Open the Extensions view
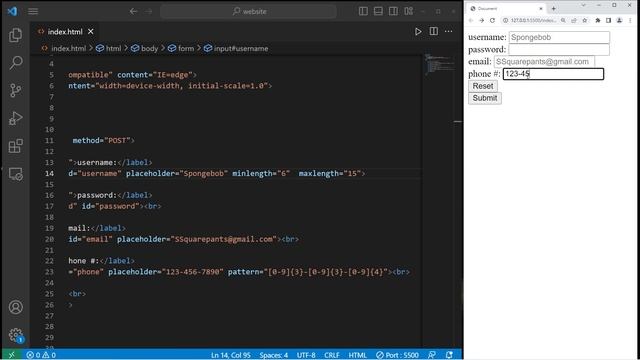The width and height of the screenshot is (640, 360). (x=16, y=146)
